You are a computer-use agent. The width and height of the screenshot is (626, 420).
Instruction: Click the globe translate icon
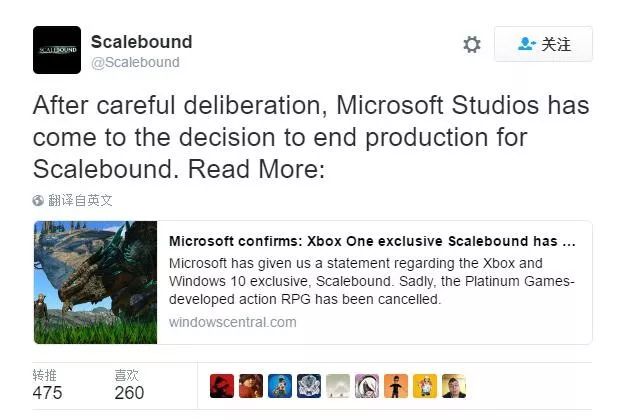tap(38, 200)
